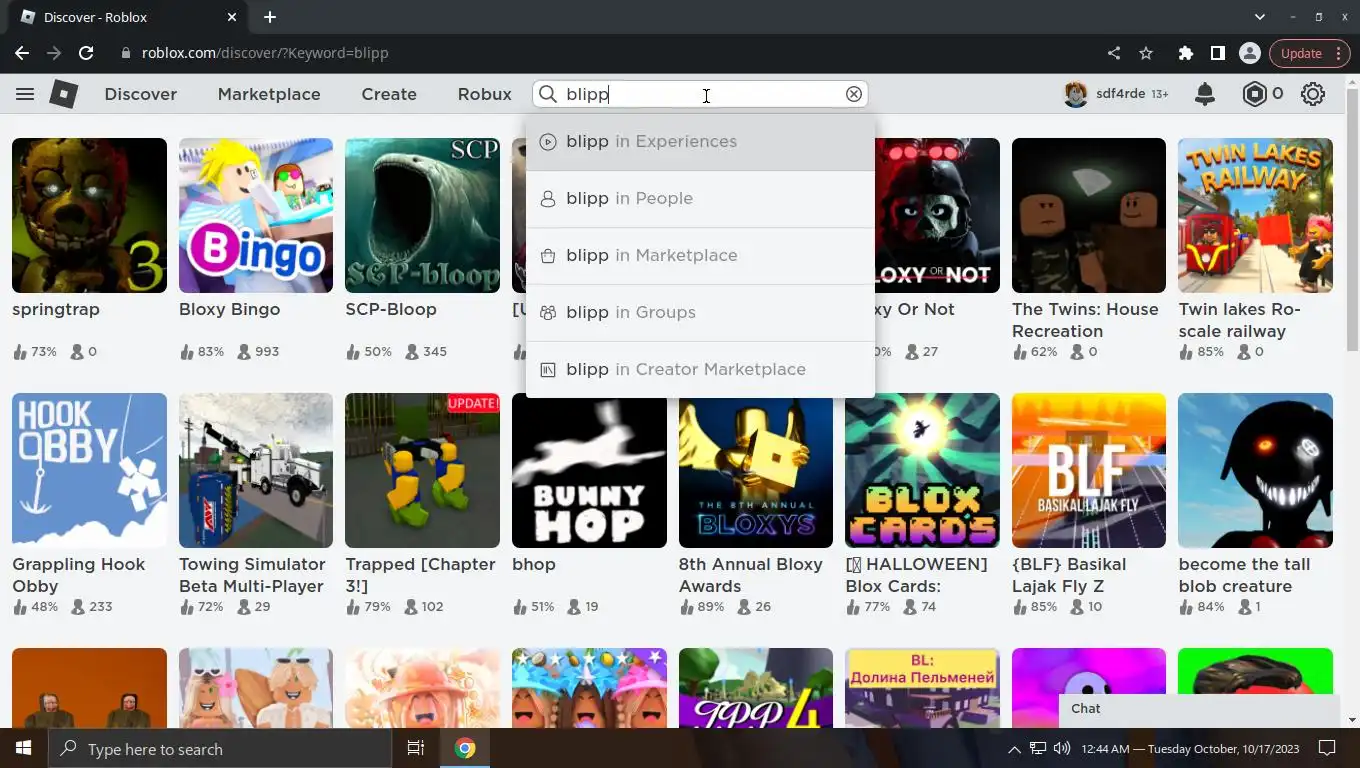Go to the Create nav tab
This screenshot has height=768, width=1360.
coord(389,94)
